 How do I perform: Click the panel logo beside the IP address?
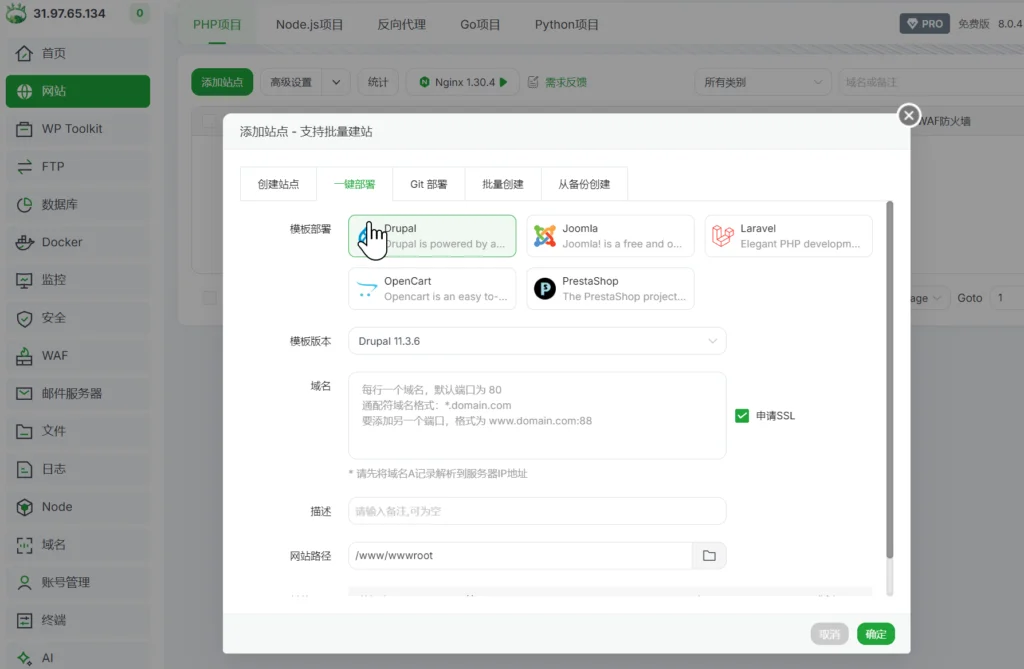16,13
